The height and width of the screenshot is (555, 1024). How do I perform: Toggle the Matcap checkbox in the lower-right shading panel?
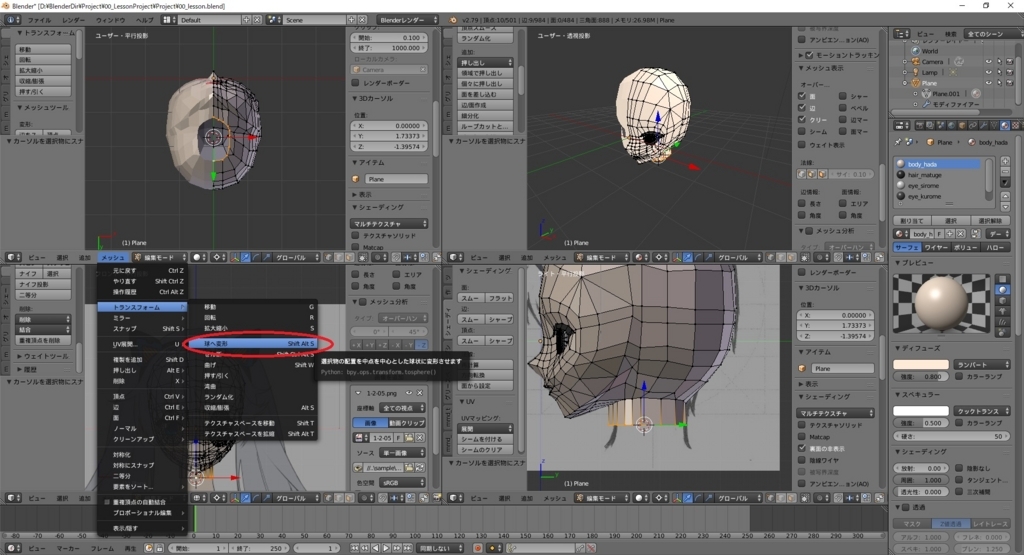pyautogui.click(x=803, y=437)
